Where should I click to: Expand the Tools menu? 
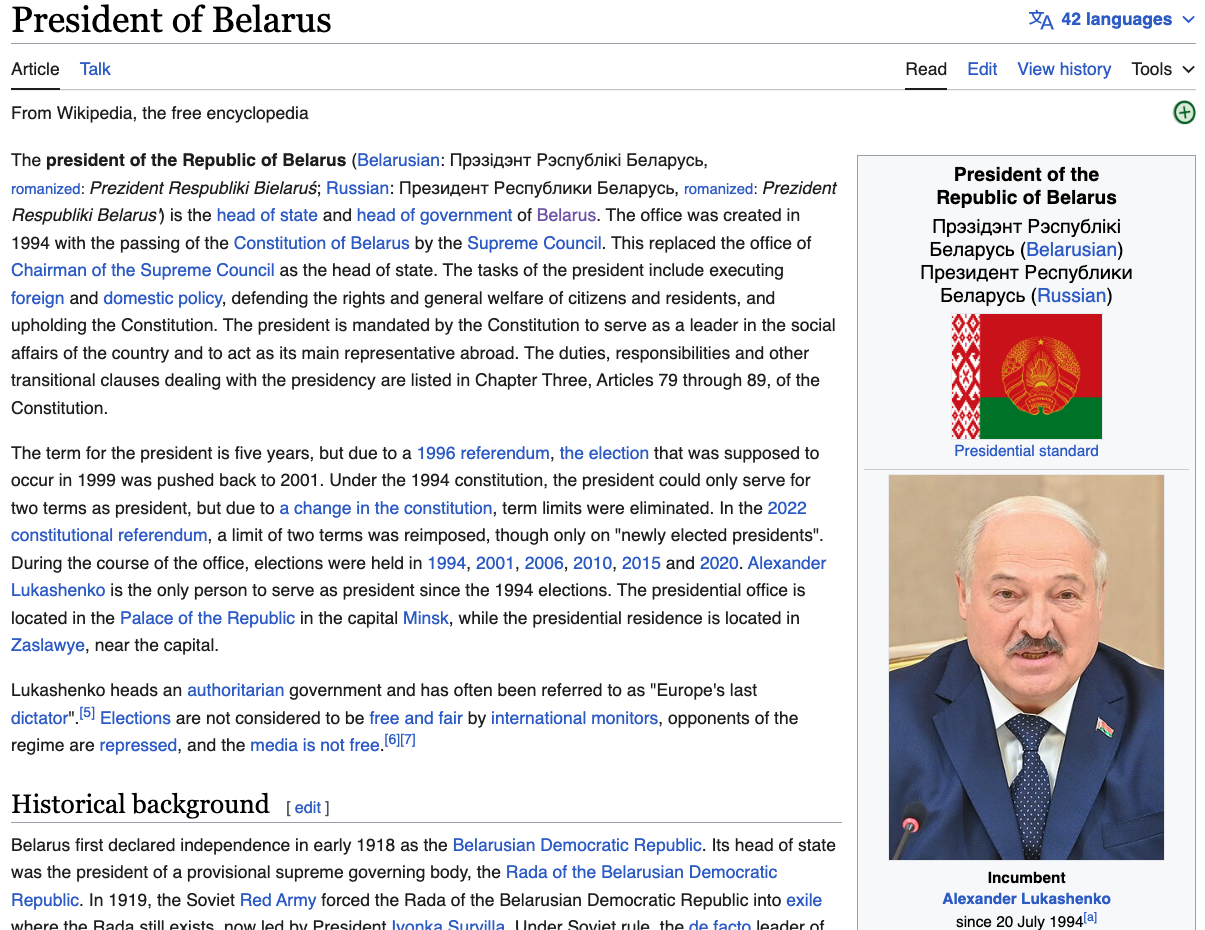coord(1163,69)
